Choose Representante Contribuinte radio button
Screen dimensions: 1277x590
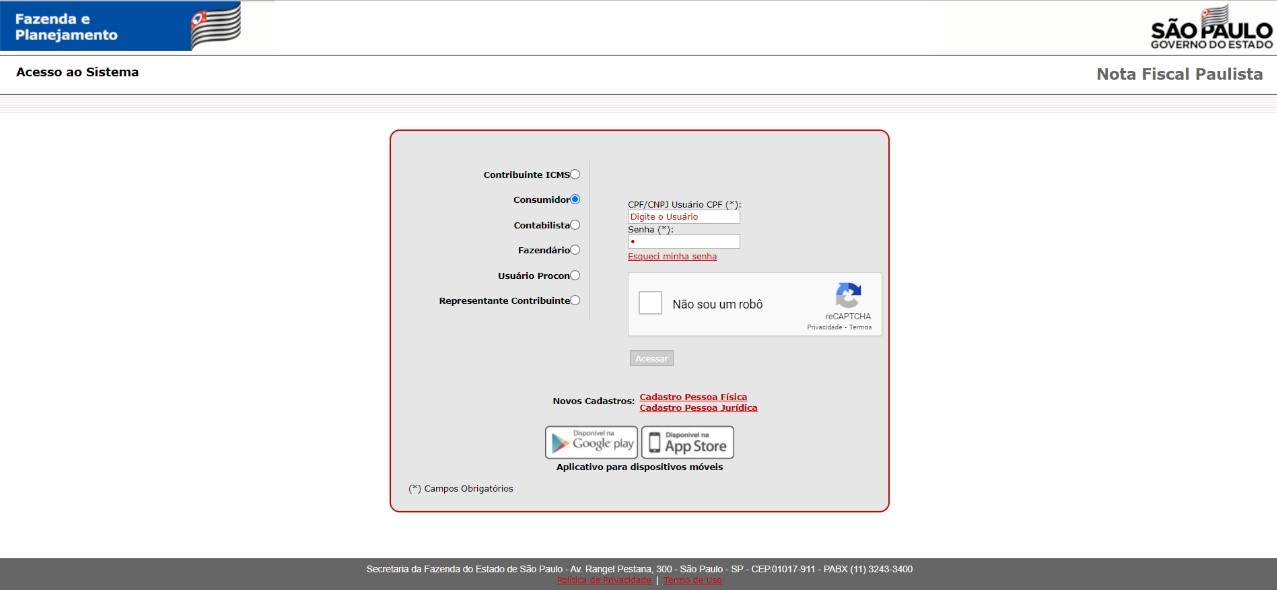pyautogui.click(x=575, y=300)
